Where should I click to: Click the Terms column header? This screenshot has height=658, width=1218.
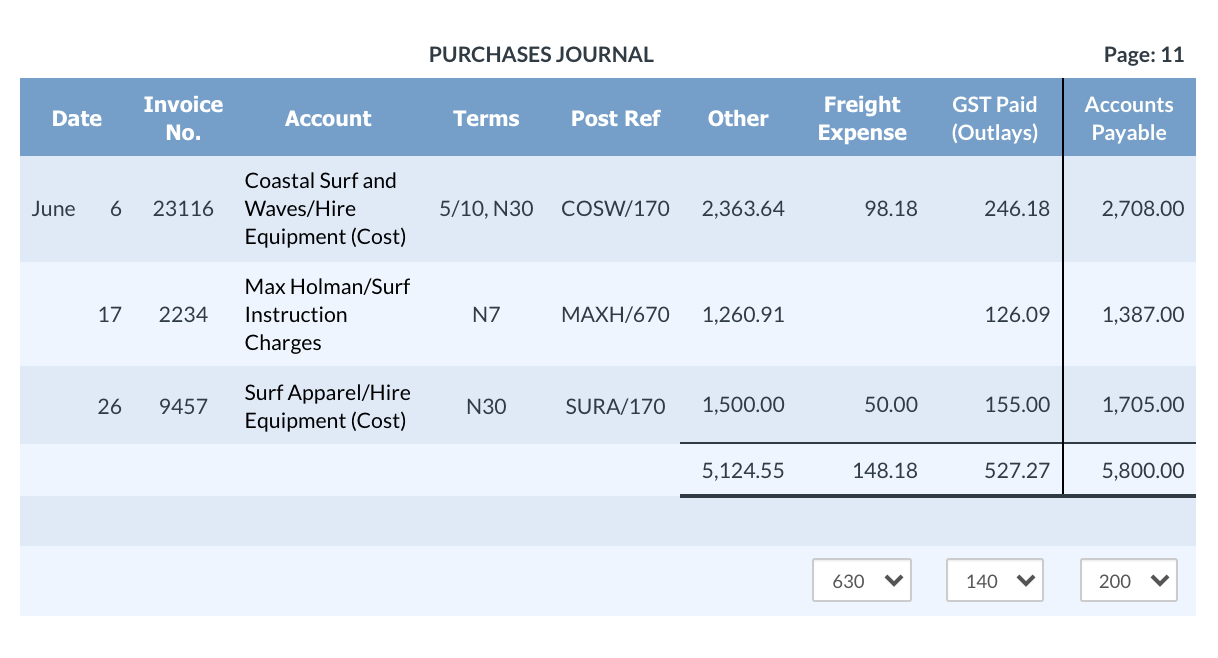[486, 118]
